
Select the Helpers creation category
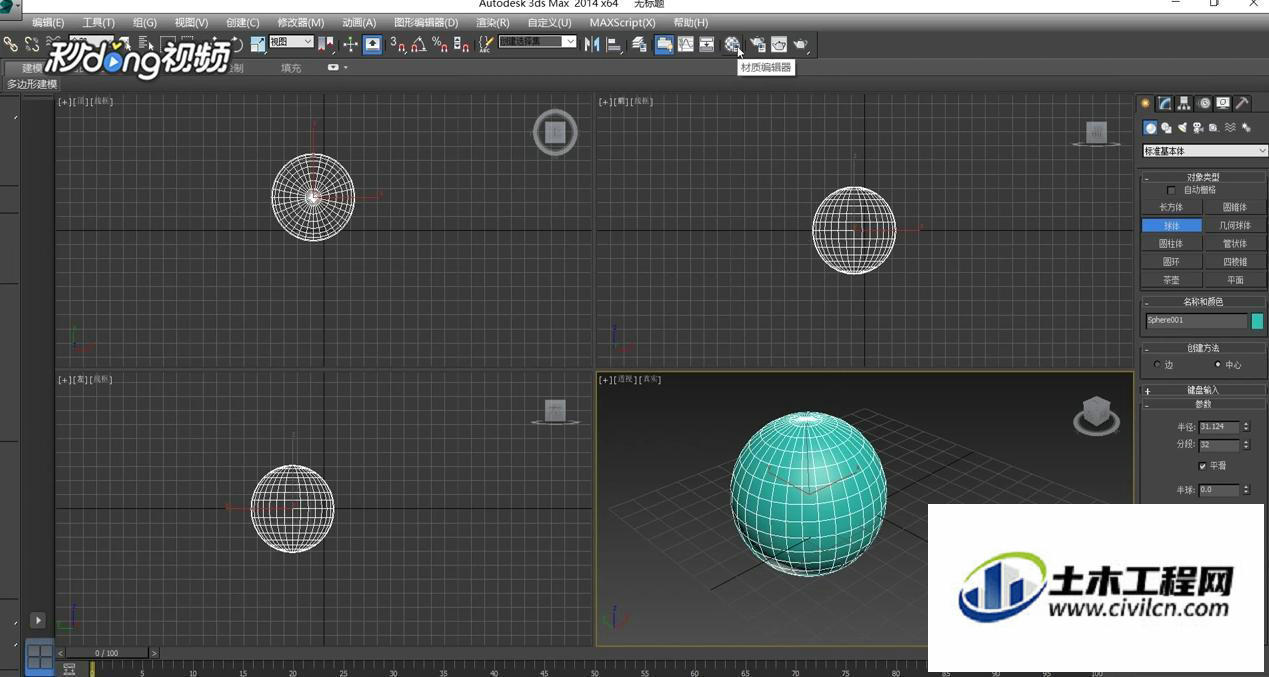(1213, 127)
